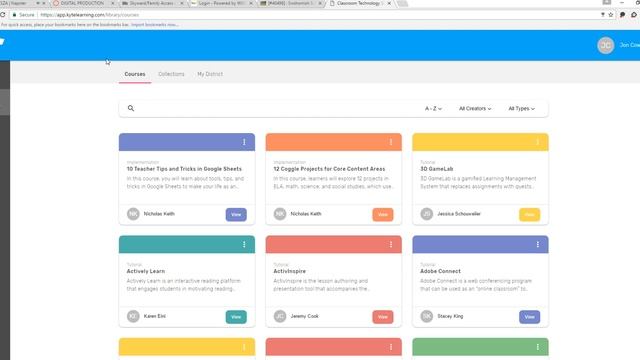
Task: Click the search magnifier icon
Action: point(131,108)
